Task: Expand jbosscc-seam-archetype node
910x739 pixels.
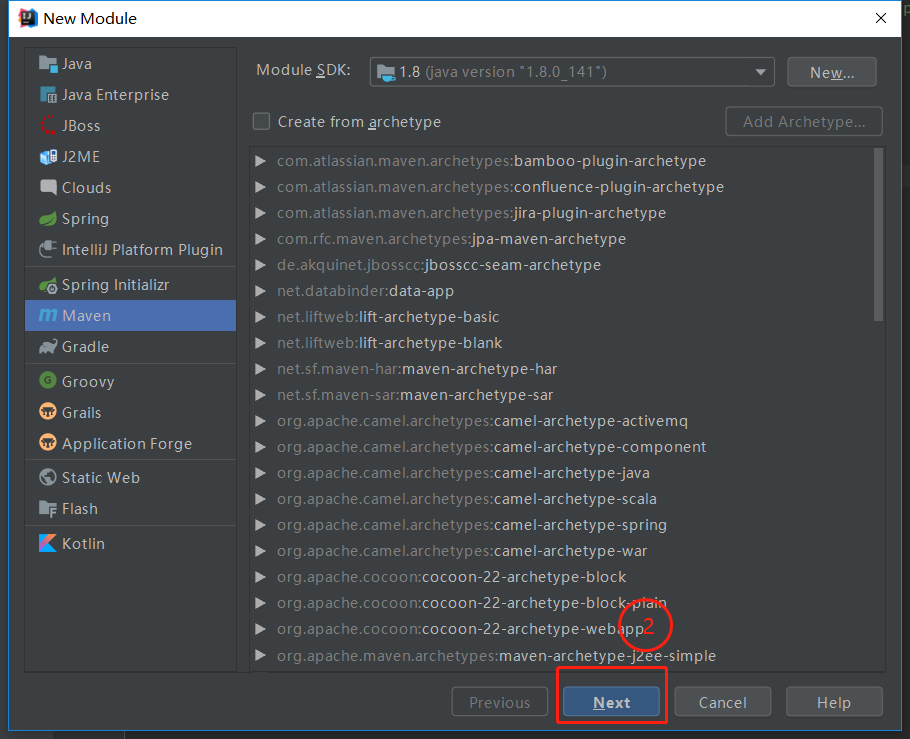Action: 261,265
